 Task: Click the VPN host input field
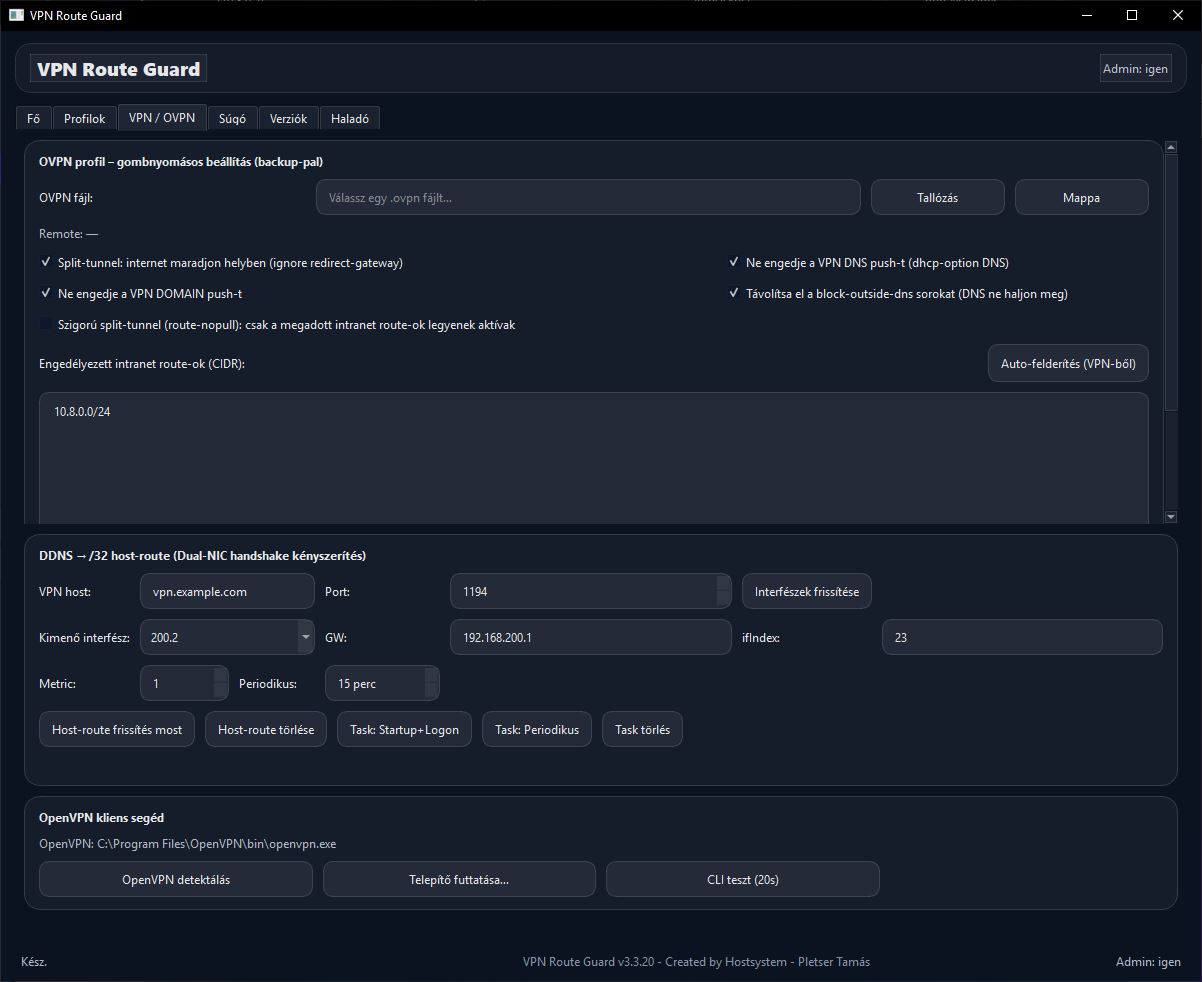pos(227,592)
